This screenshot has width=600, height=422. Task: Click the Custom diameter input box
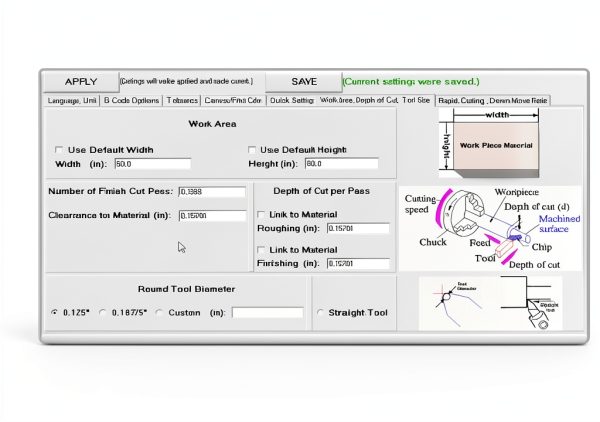tap(267, 313)
